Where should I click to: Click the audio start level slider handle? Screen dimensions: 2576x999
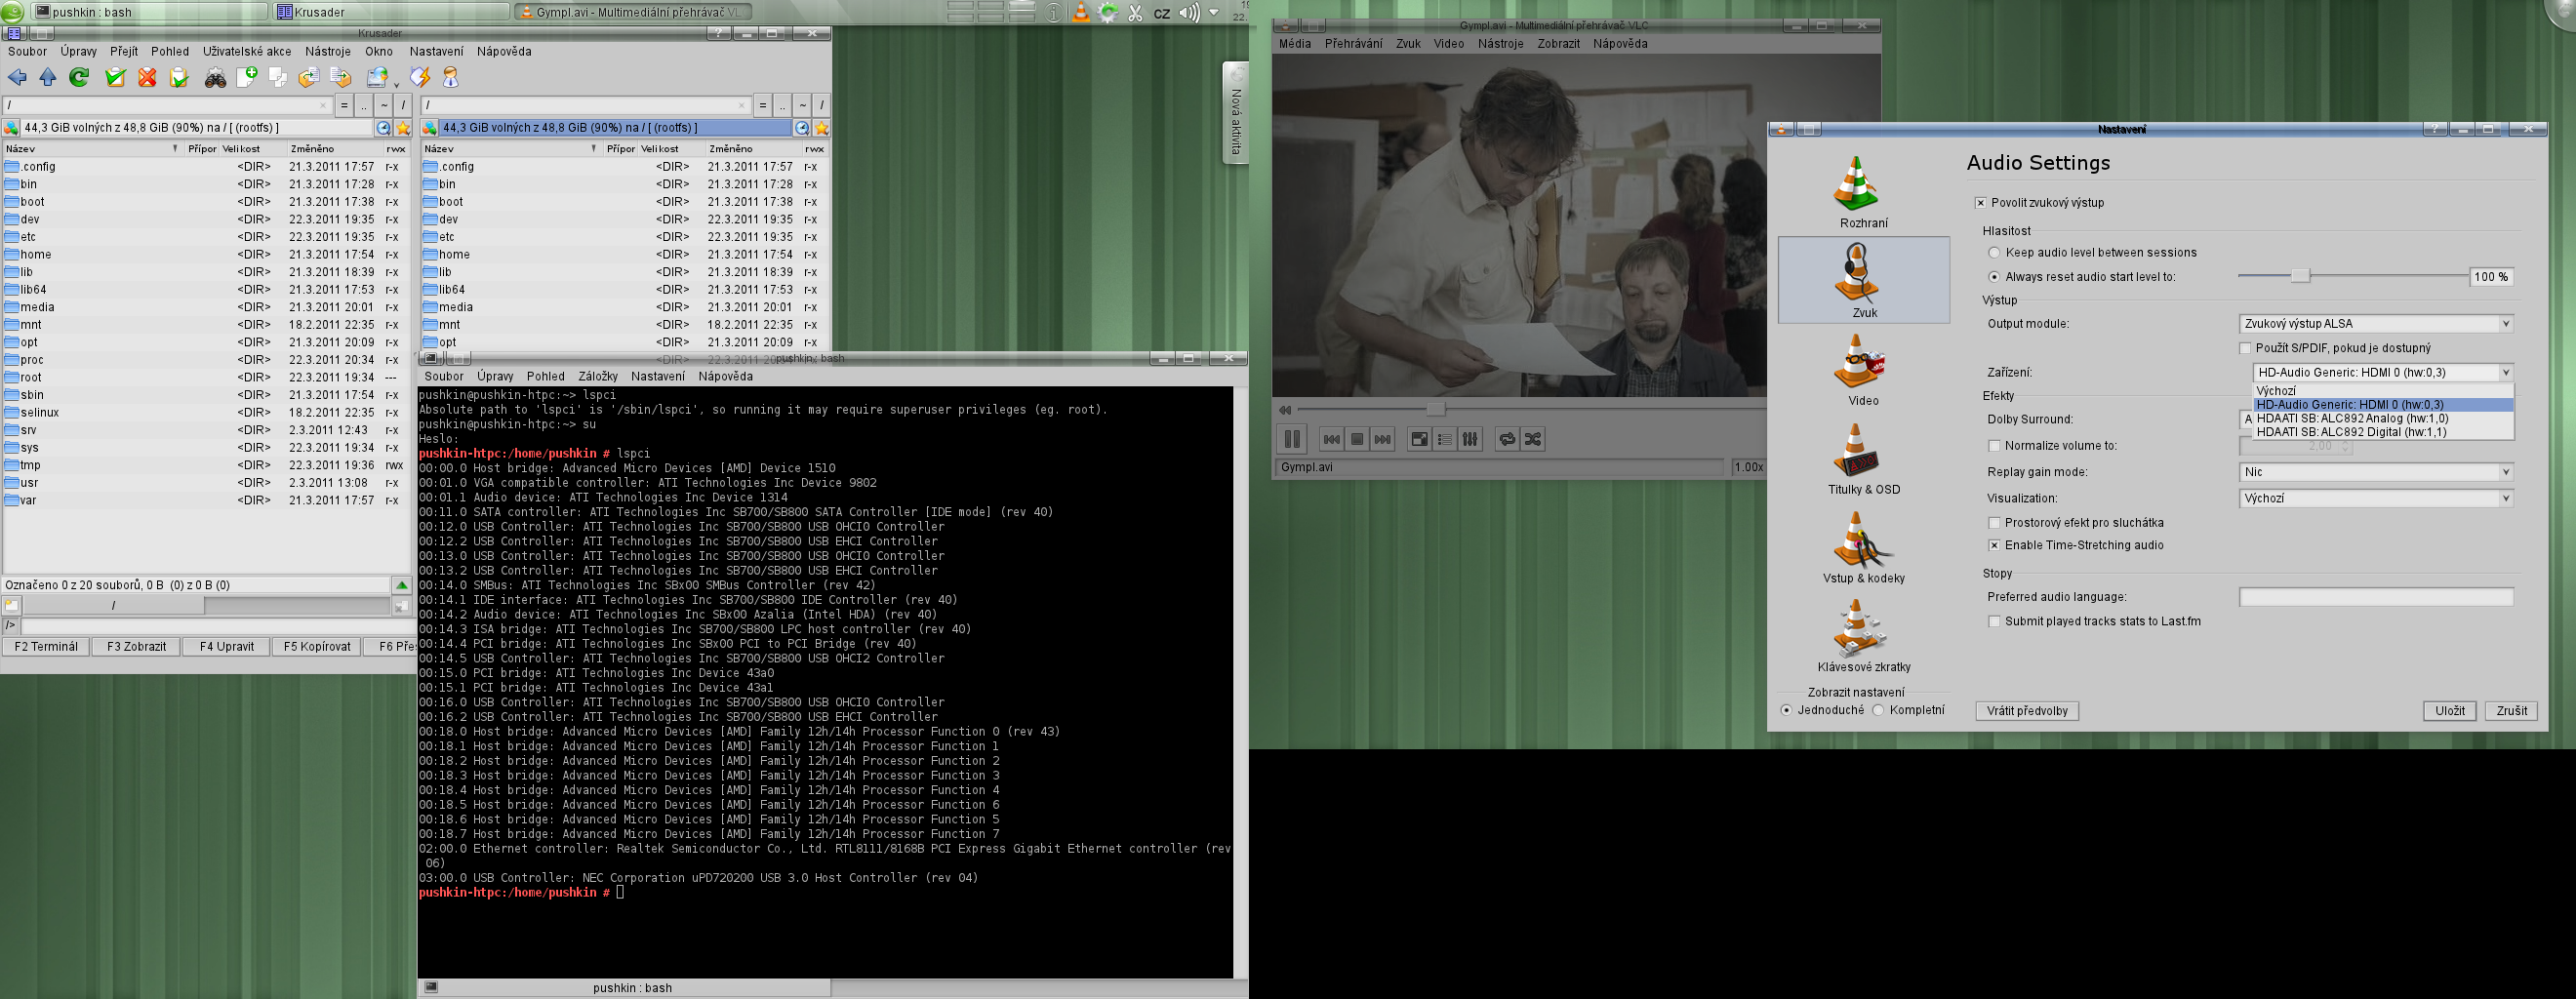click(2300, 275)
